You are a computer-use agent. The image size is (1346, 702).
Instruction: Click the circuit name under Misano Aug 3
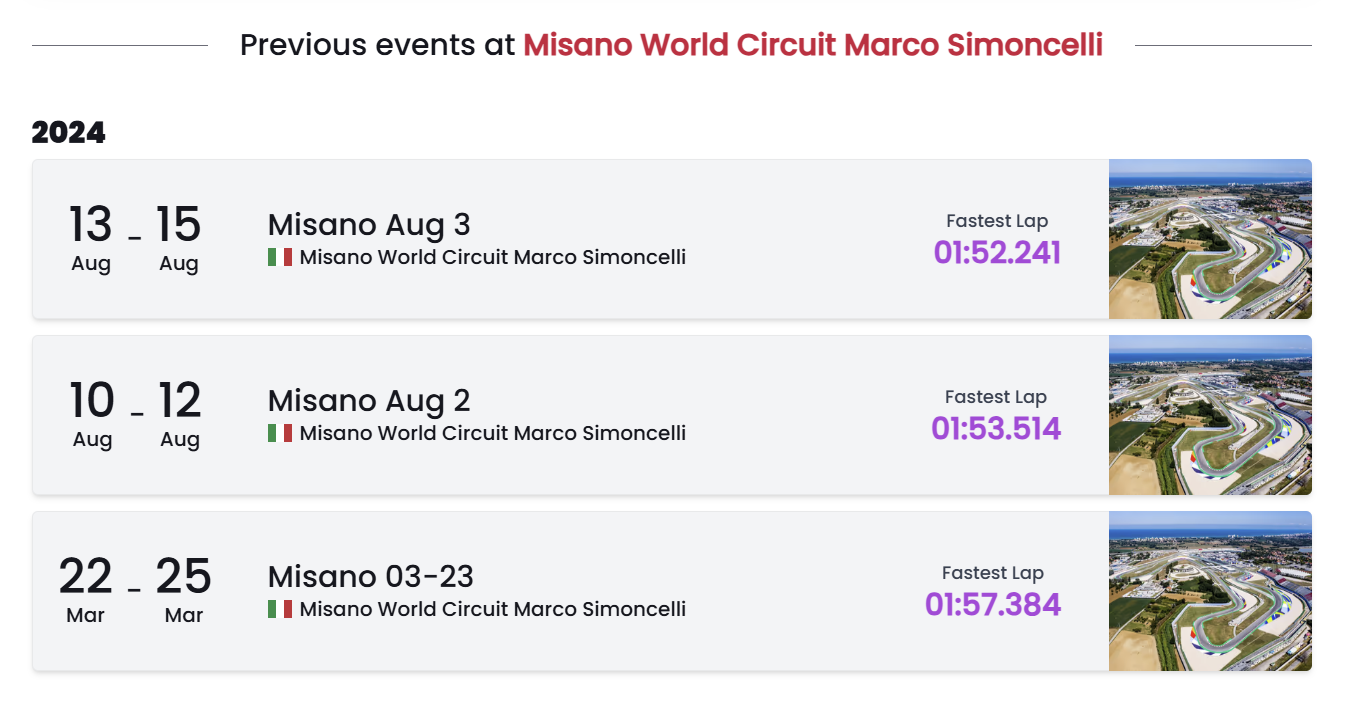[493, 257]
